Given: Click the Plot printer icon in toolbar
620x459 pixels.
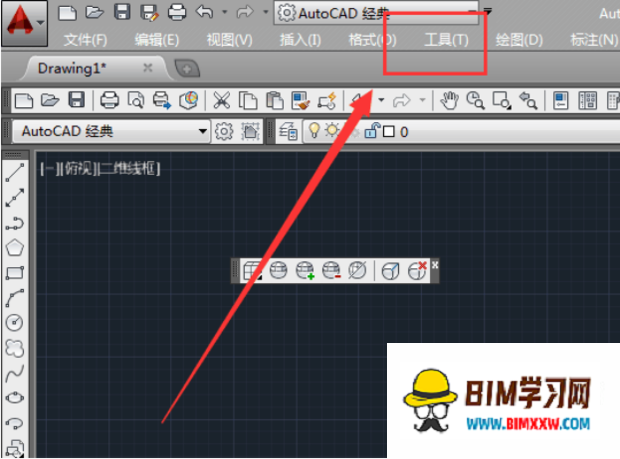Looking at the screenshot, I should [110, 100].
